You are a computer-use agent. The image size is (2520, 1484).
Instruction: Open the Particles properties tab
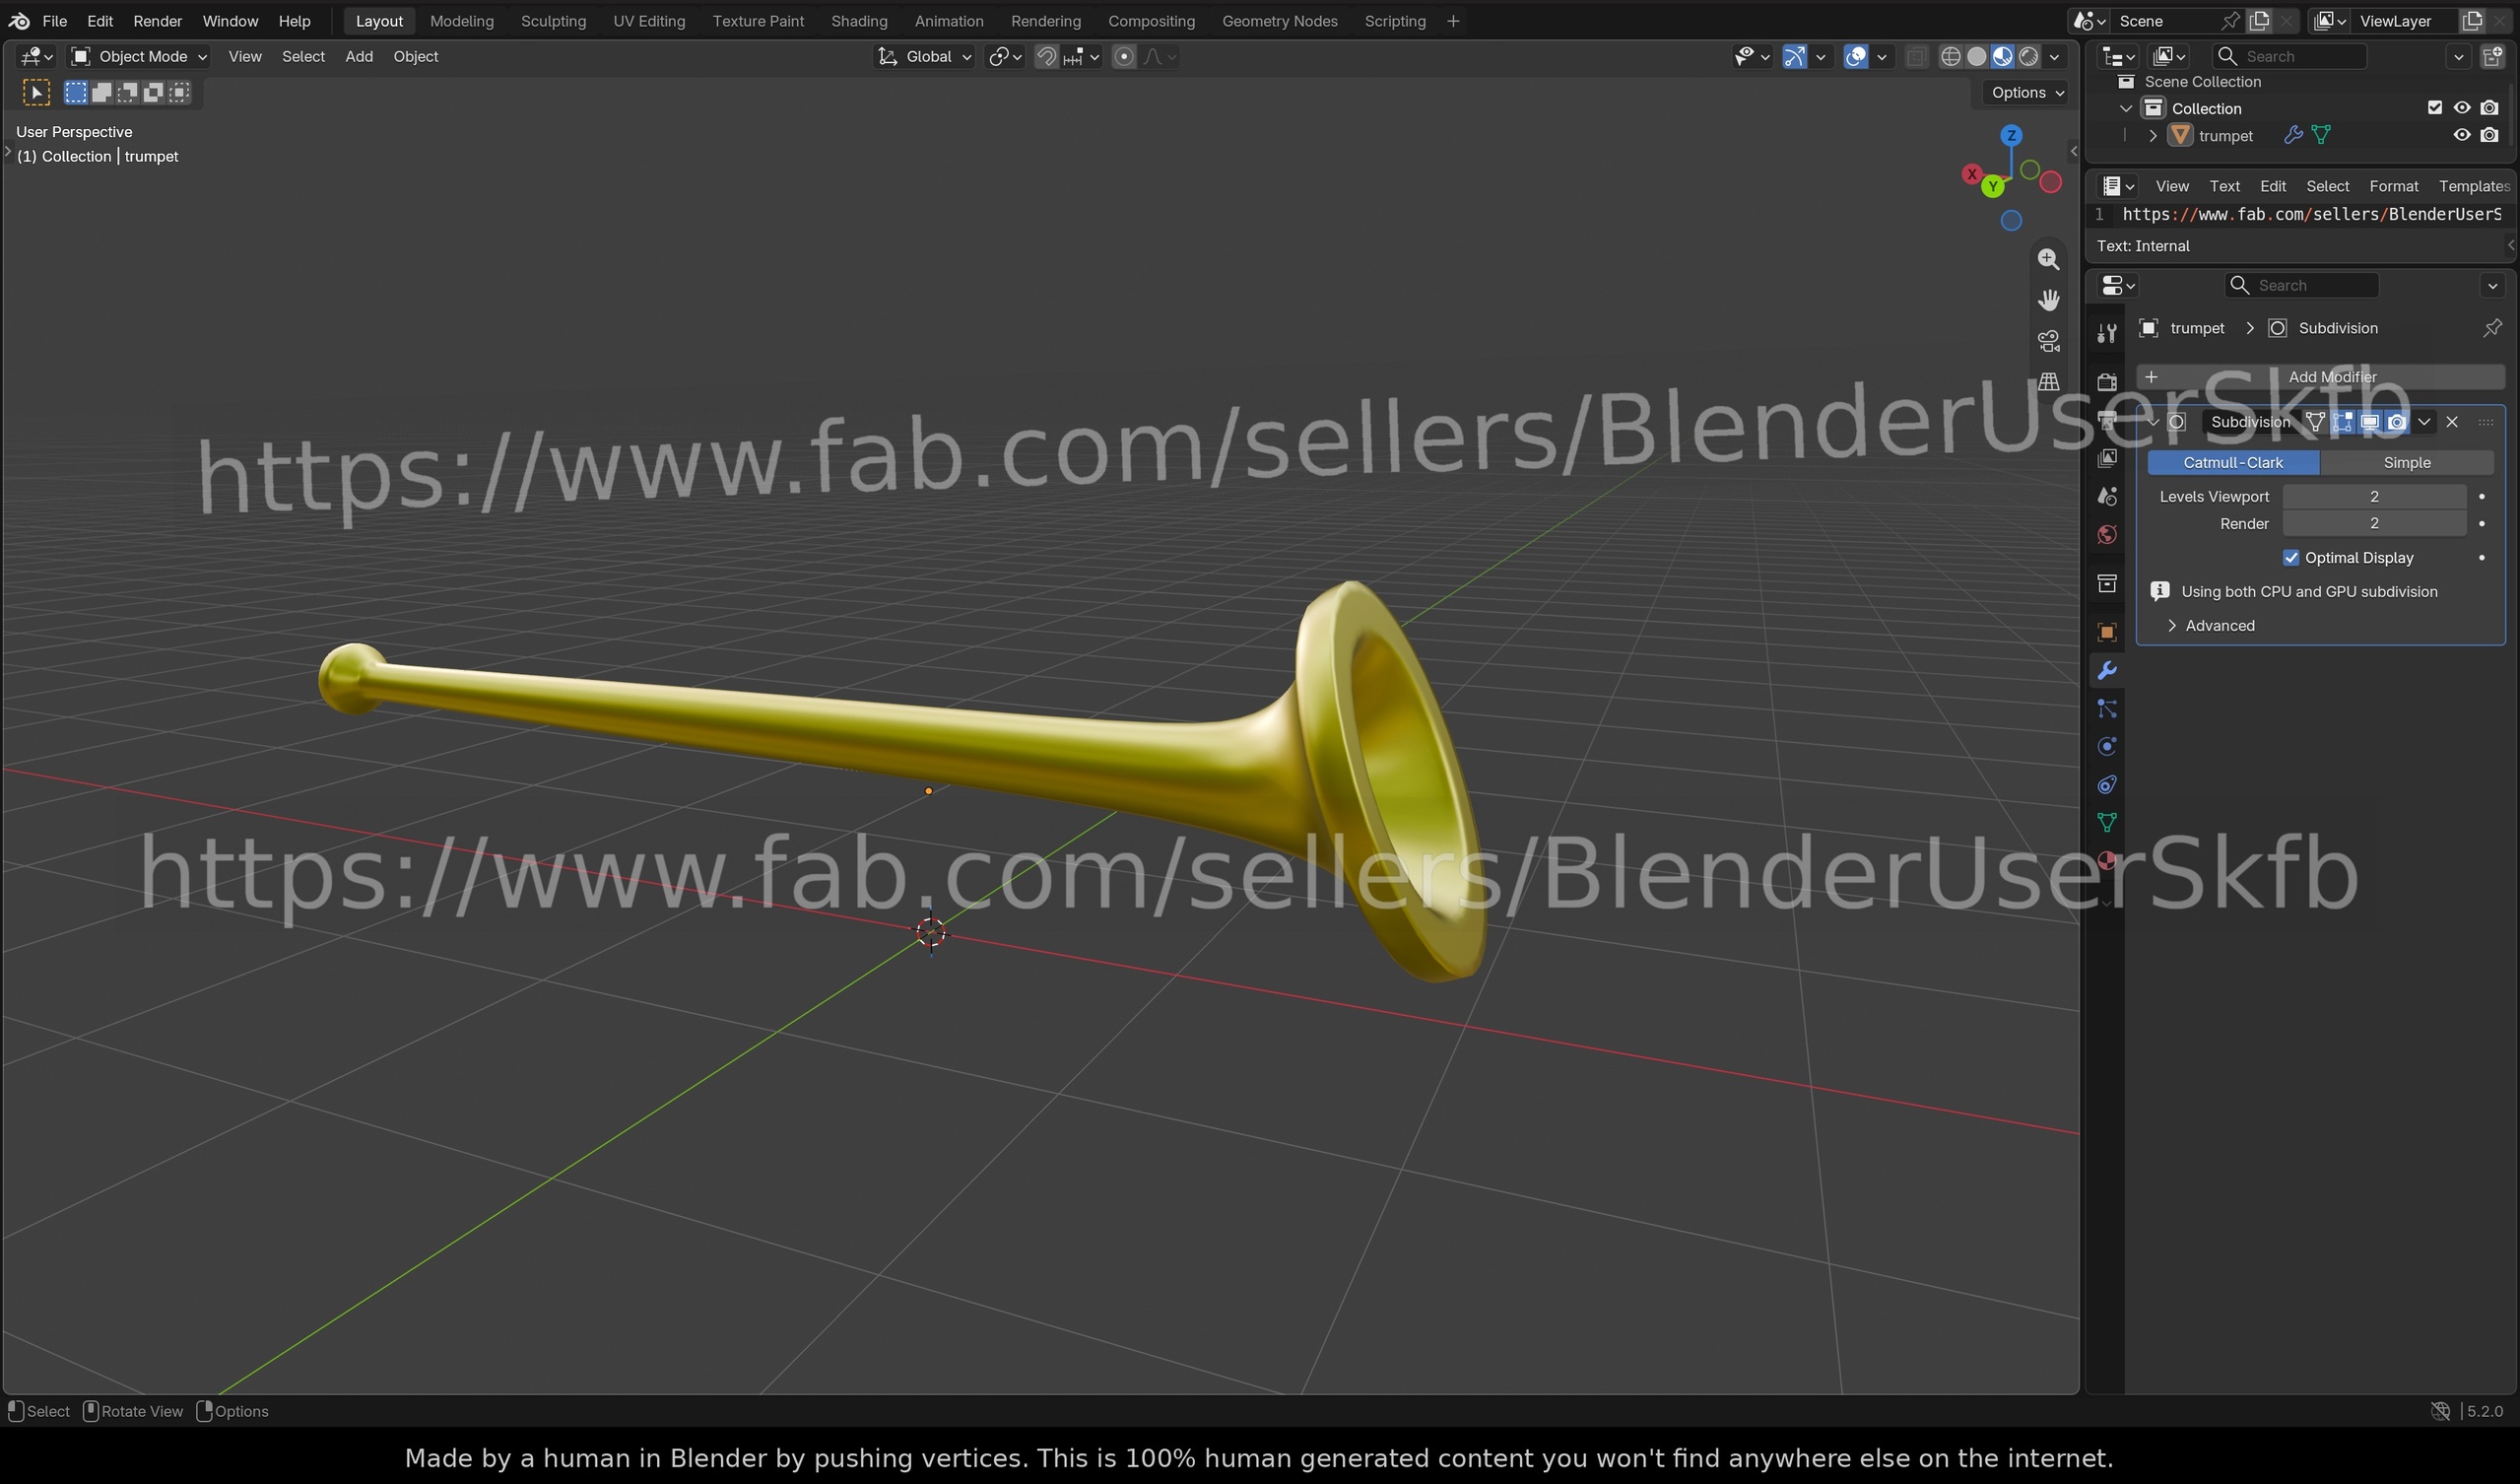pyautogui.click(x=2107, y=708)
